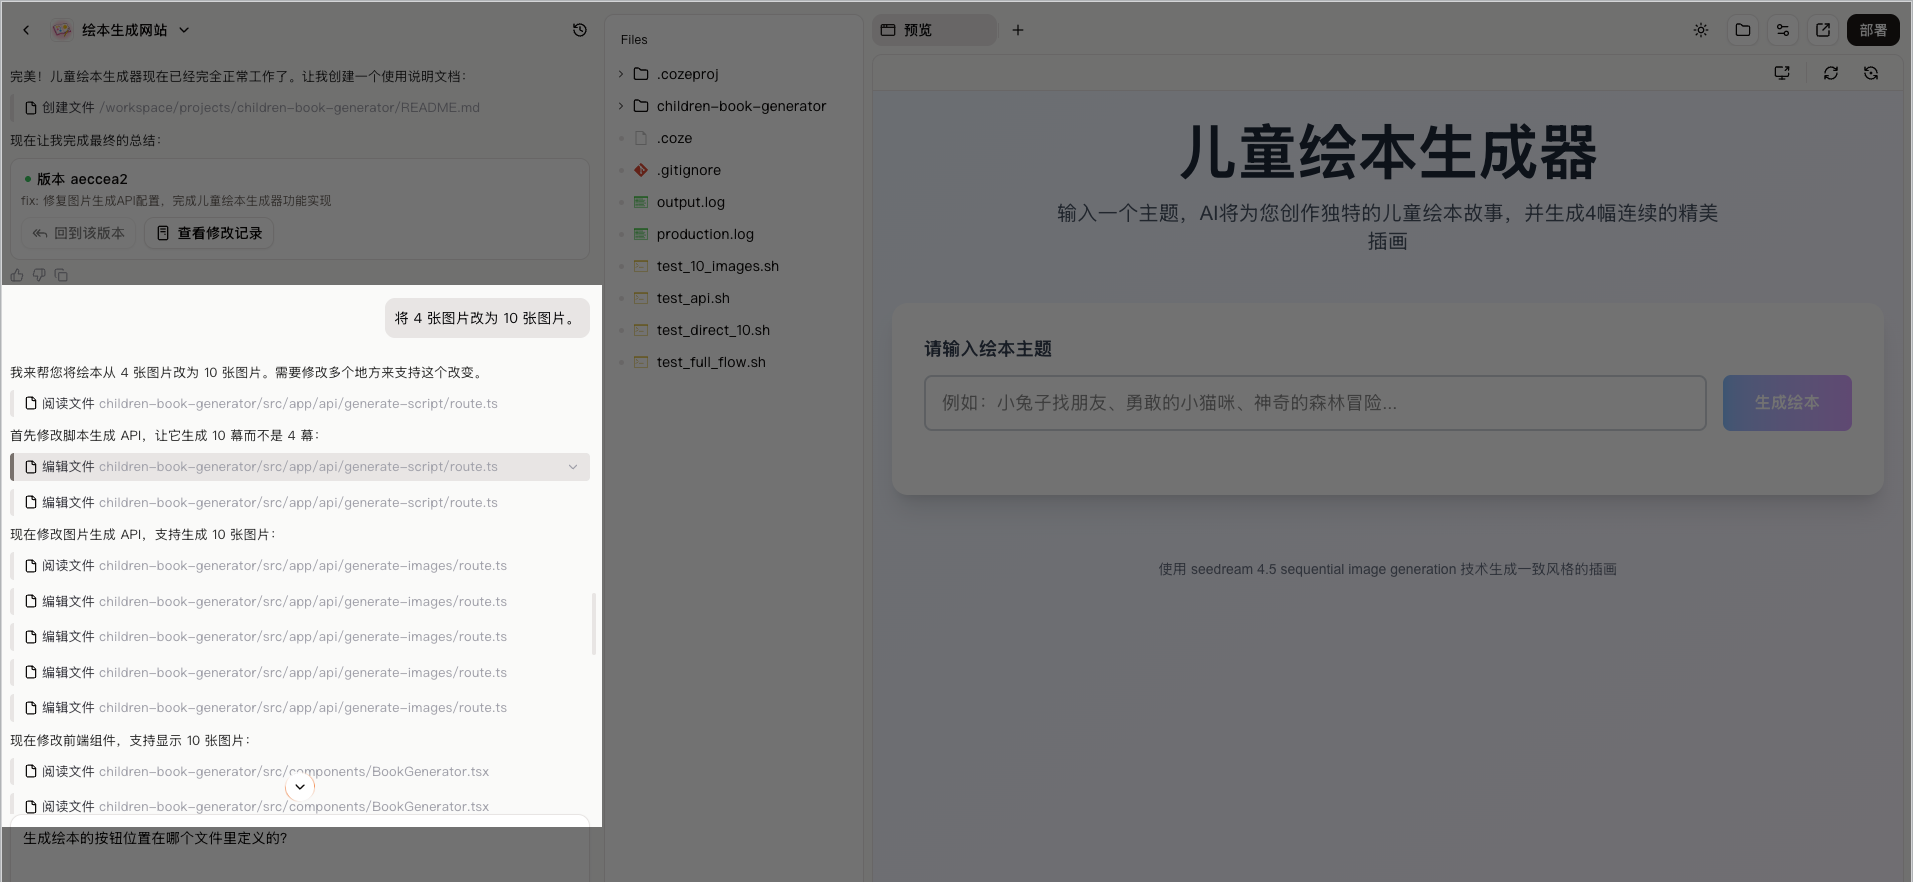The image size is (1913, 882).
Task: Toggle the files panel folder icon
Action: coord(1742,30)
